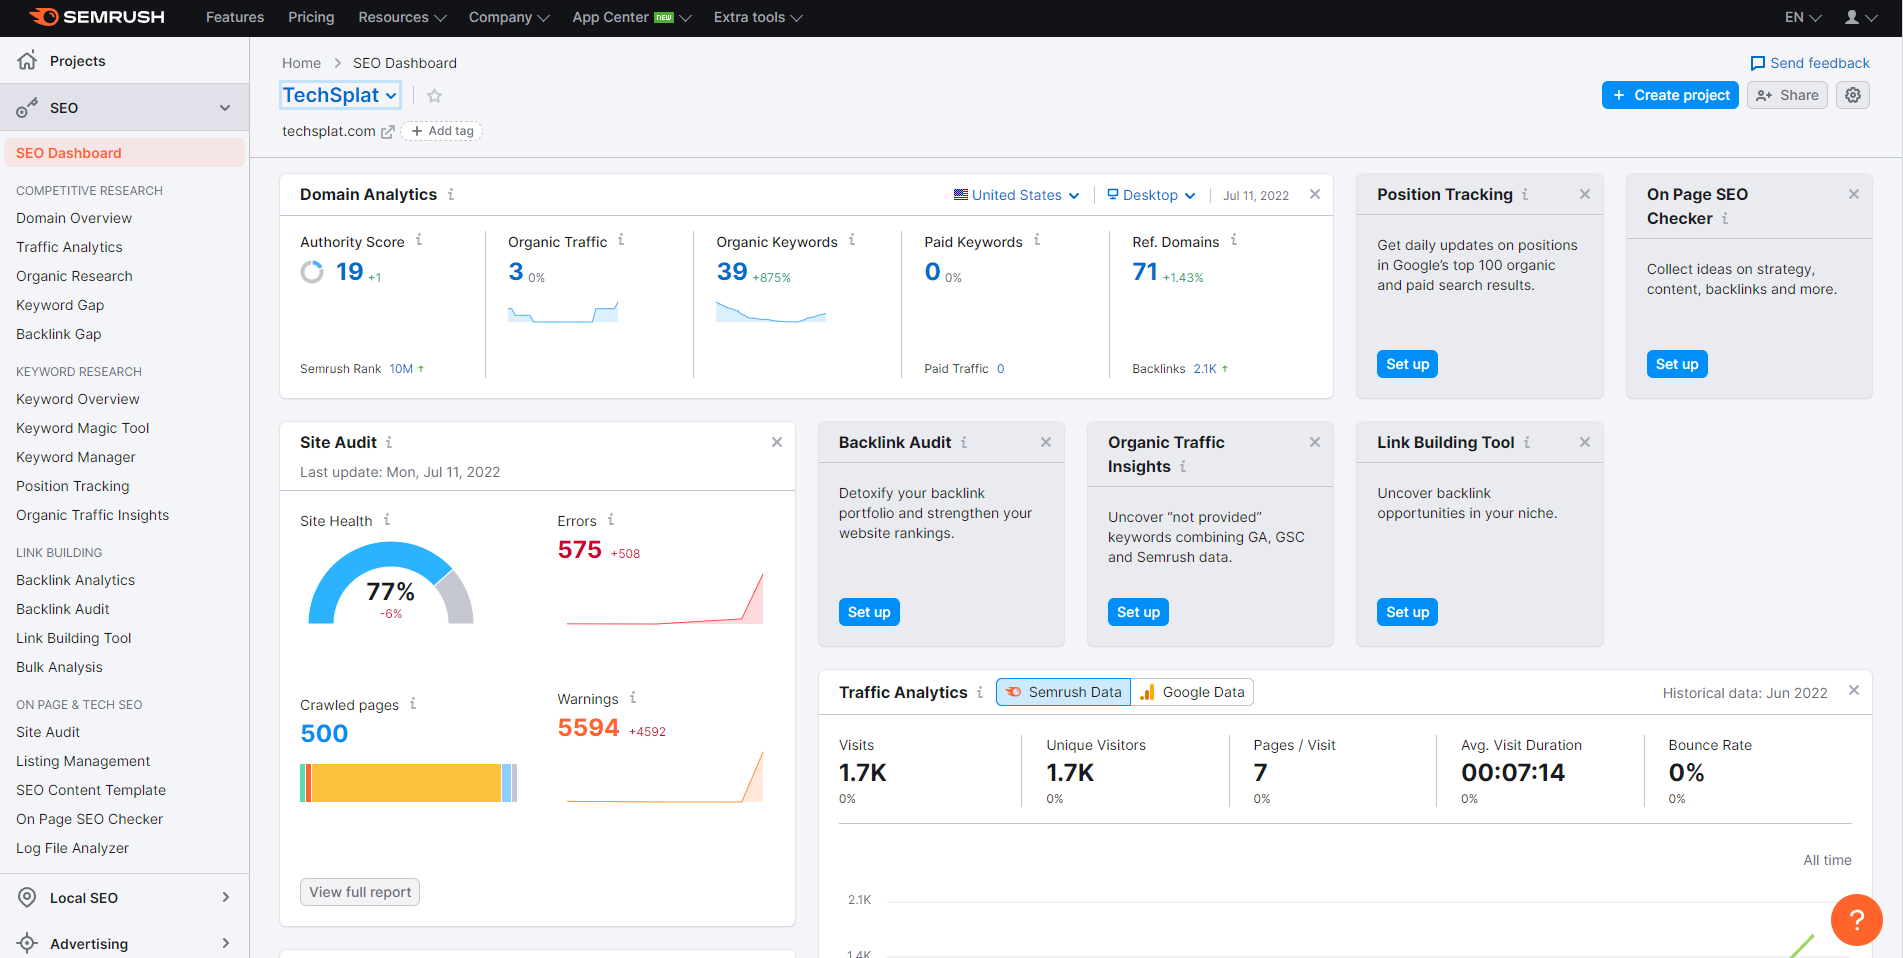Expand the Local SEO sidebar section
1903x958 pixels.
tap(226, 897)
